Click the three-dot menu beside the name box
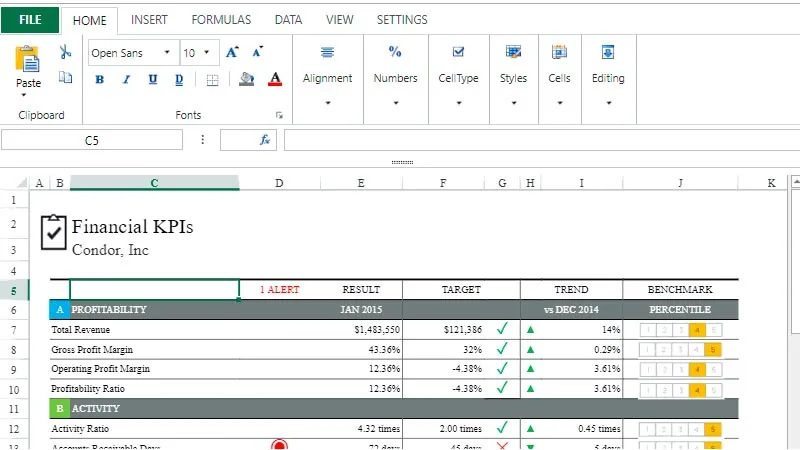The image size is (800, 450). (x=203, y=140)
